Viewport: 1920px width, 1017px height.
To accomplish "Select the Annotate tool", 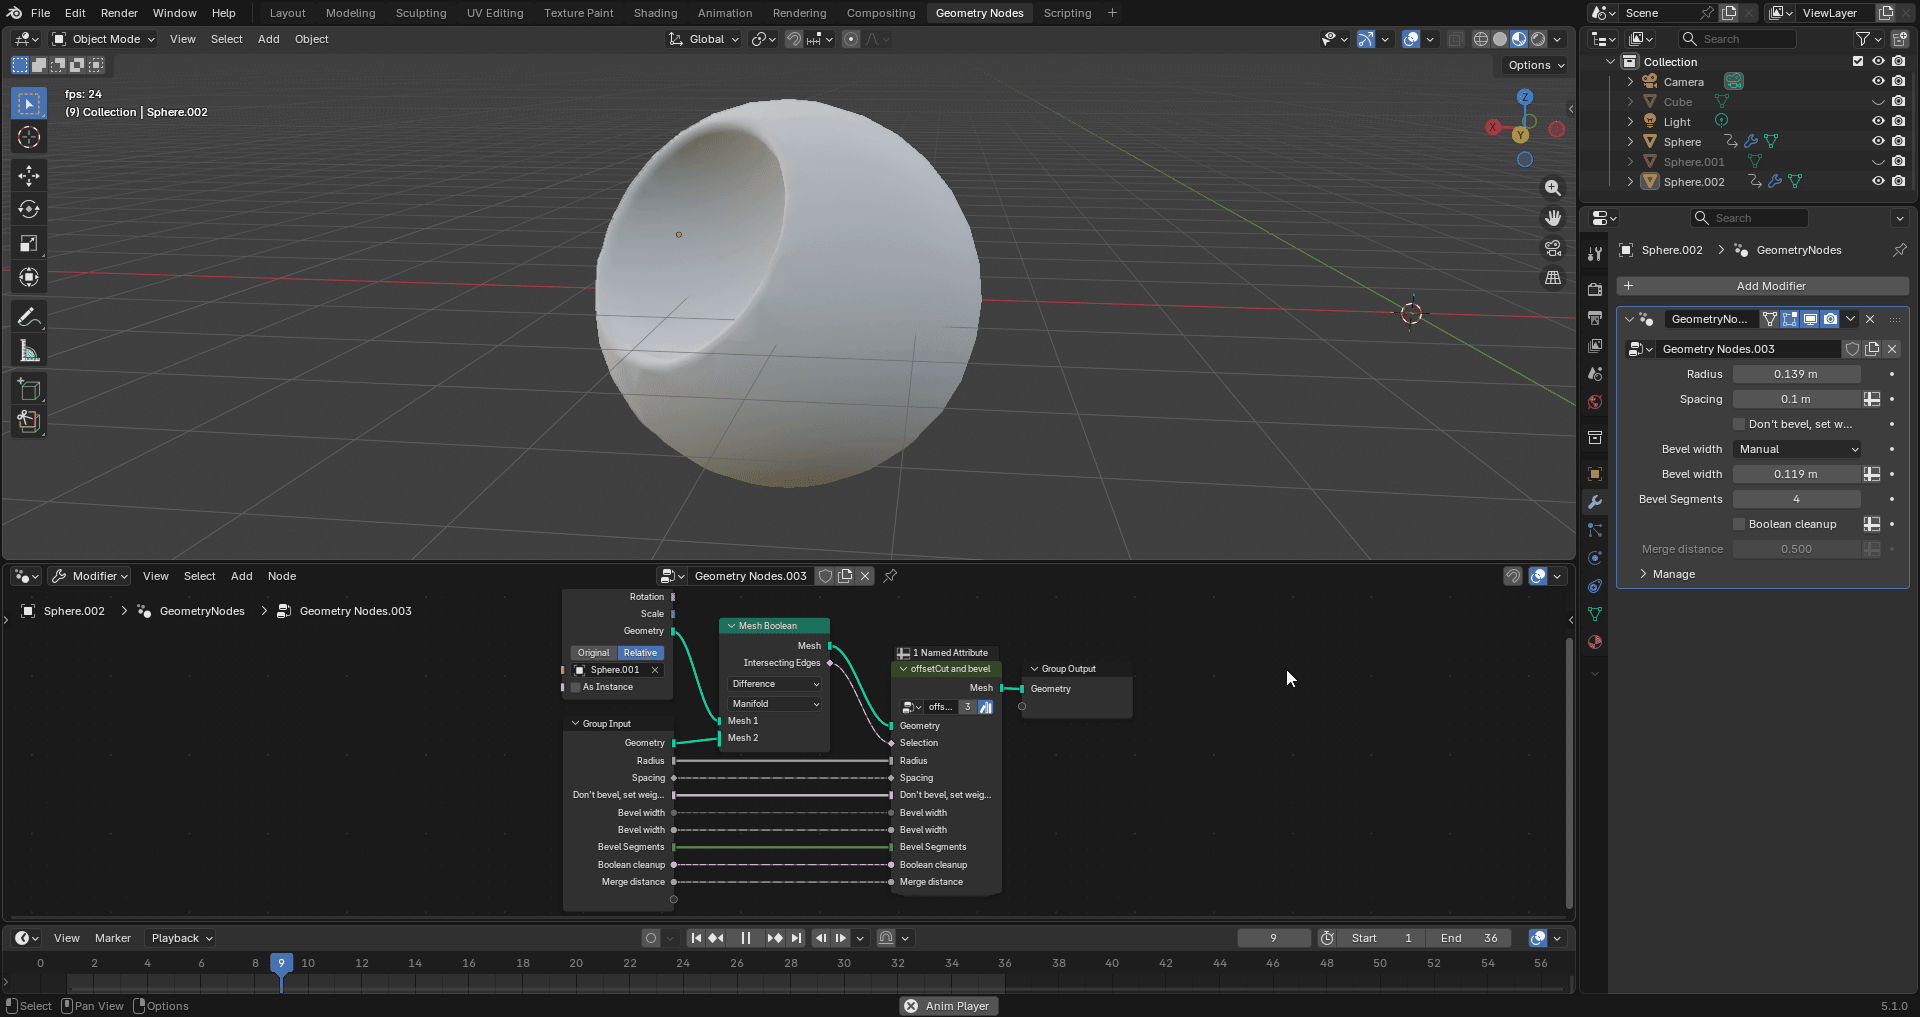I will [x=29, y=317].
